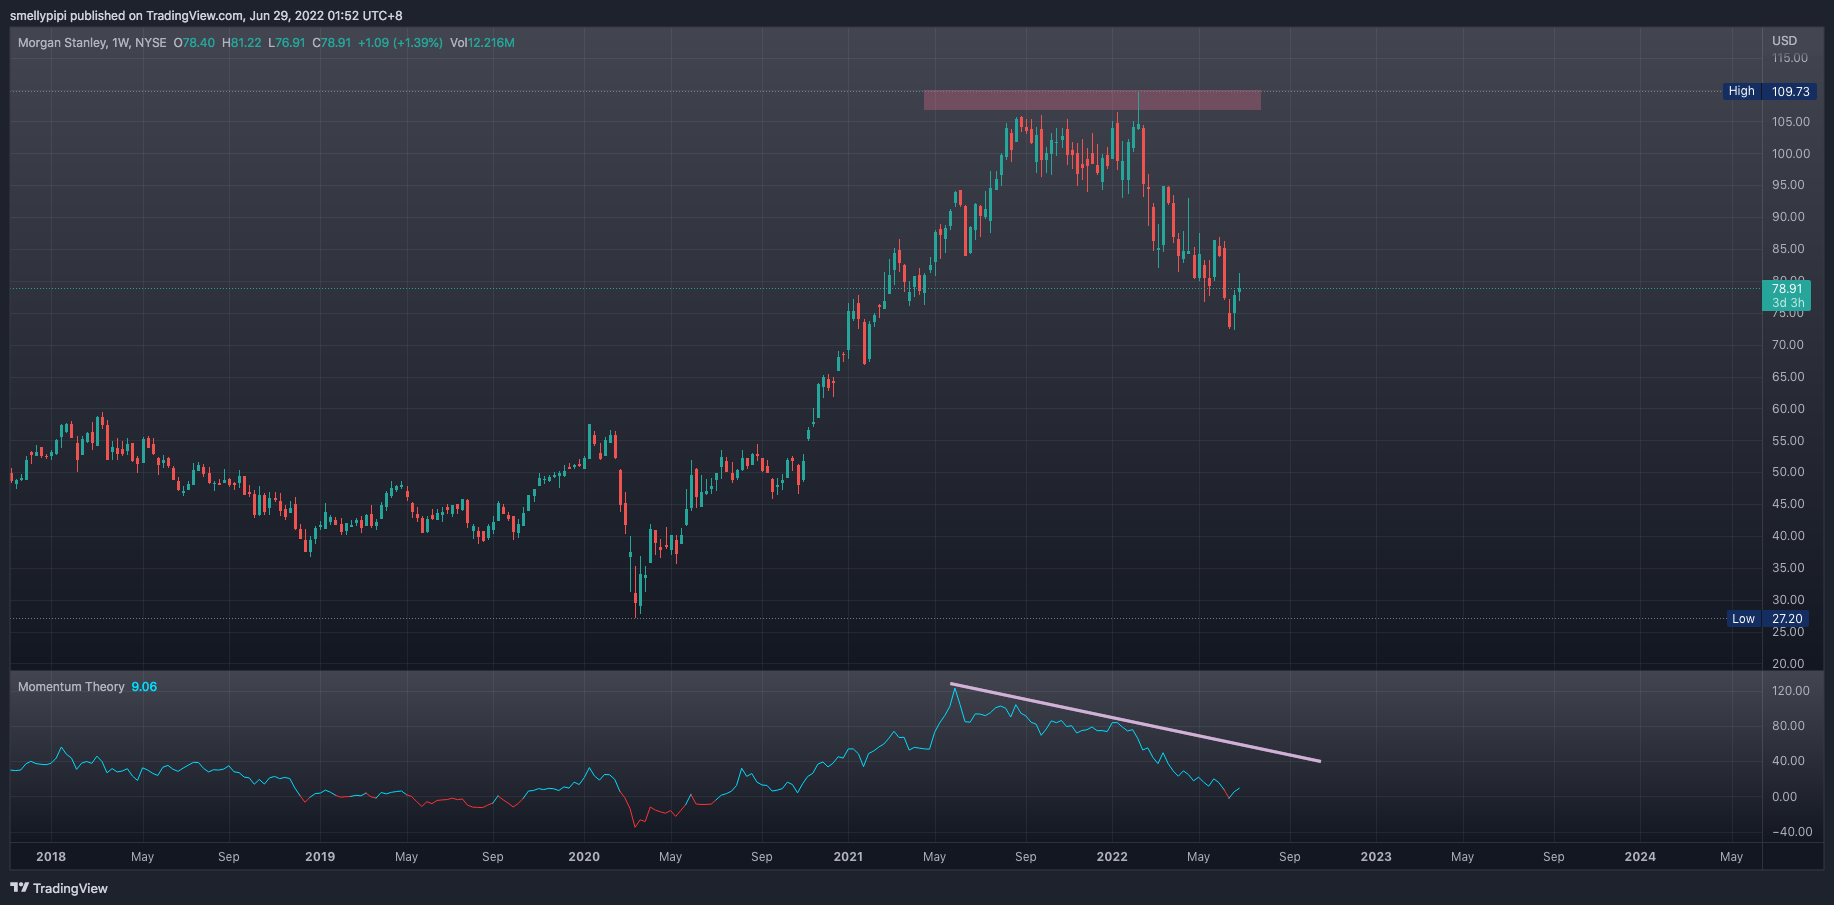Viewport: 1834px width, 905px height.
Task: Click the 70.00 price axis label
Action: [1788, 345]
